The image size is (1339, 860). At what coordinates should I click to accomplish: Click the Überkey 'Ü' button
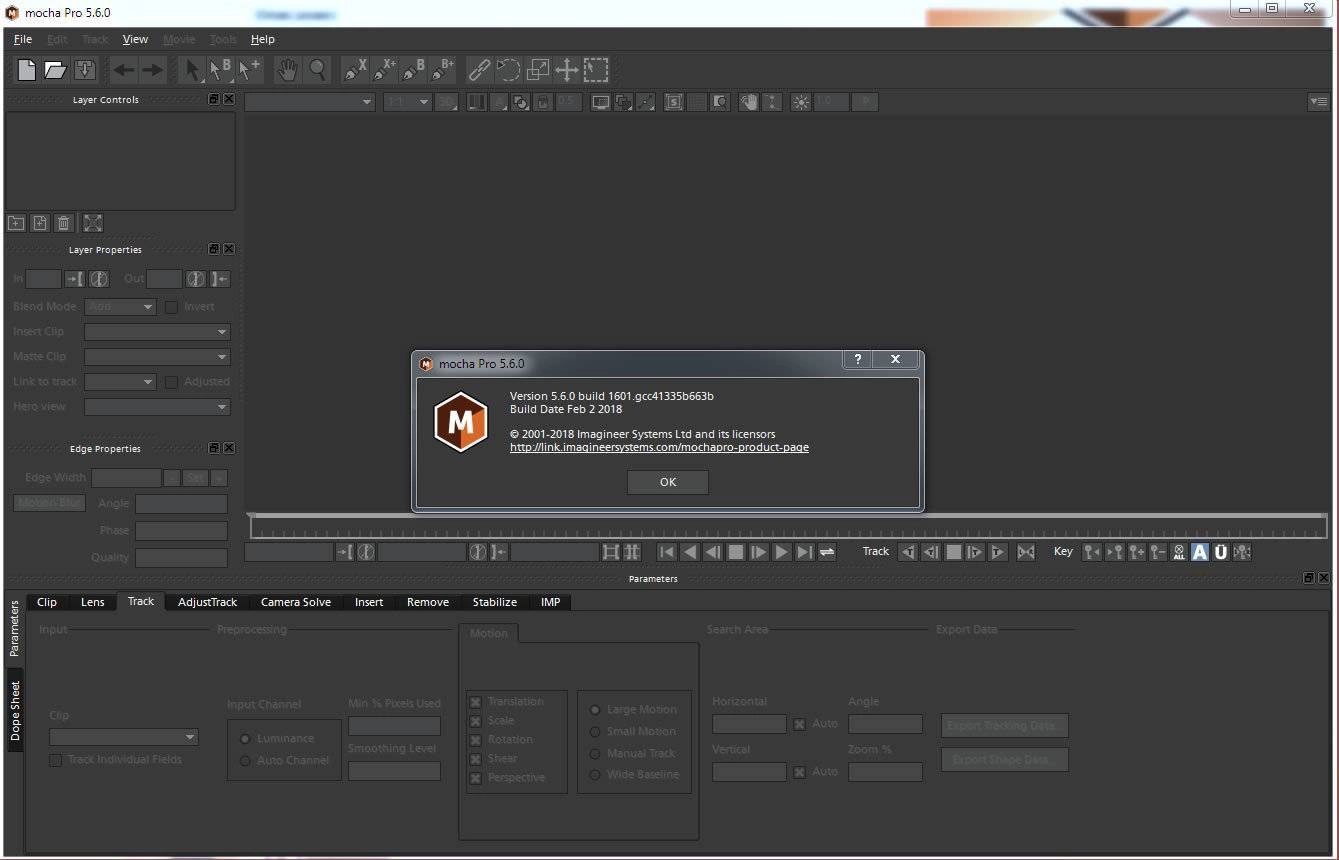pos(1221,552)
